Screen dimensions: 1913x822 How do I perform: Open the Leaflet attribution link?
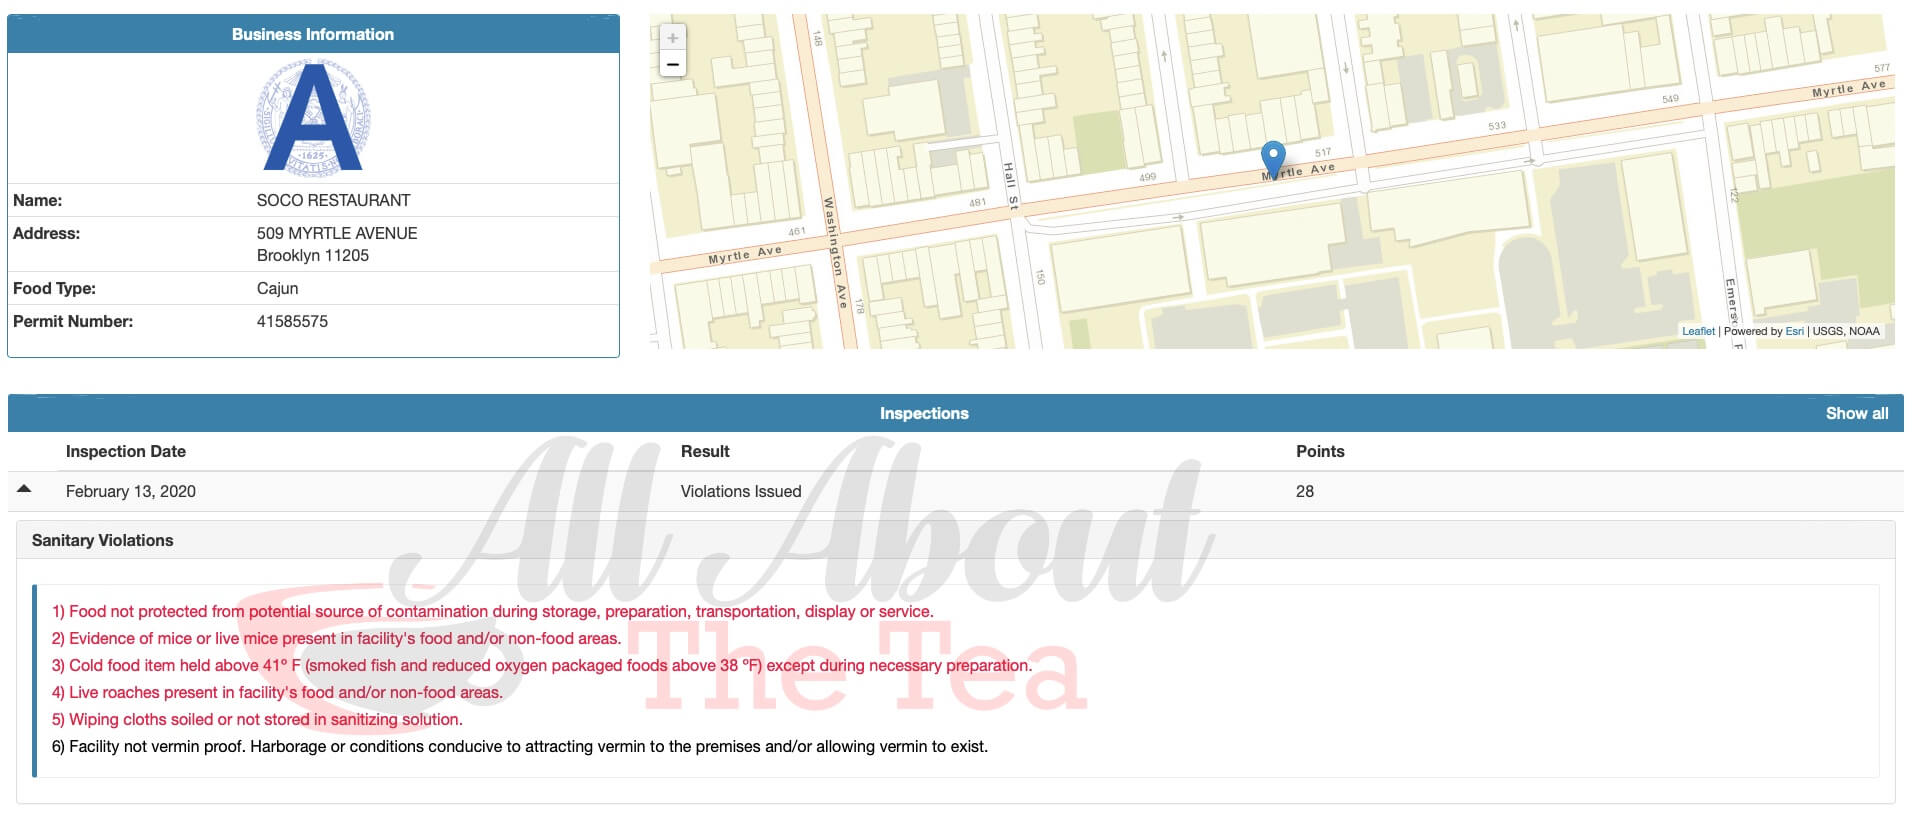click(x=1697, y=331)
